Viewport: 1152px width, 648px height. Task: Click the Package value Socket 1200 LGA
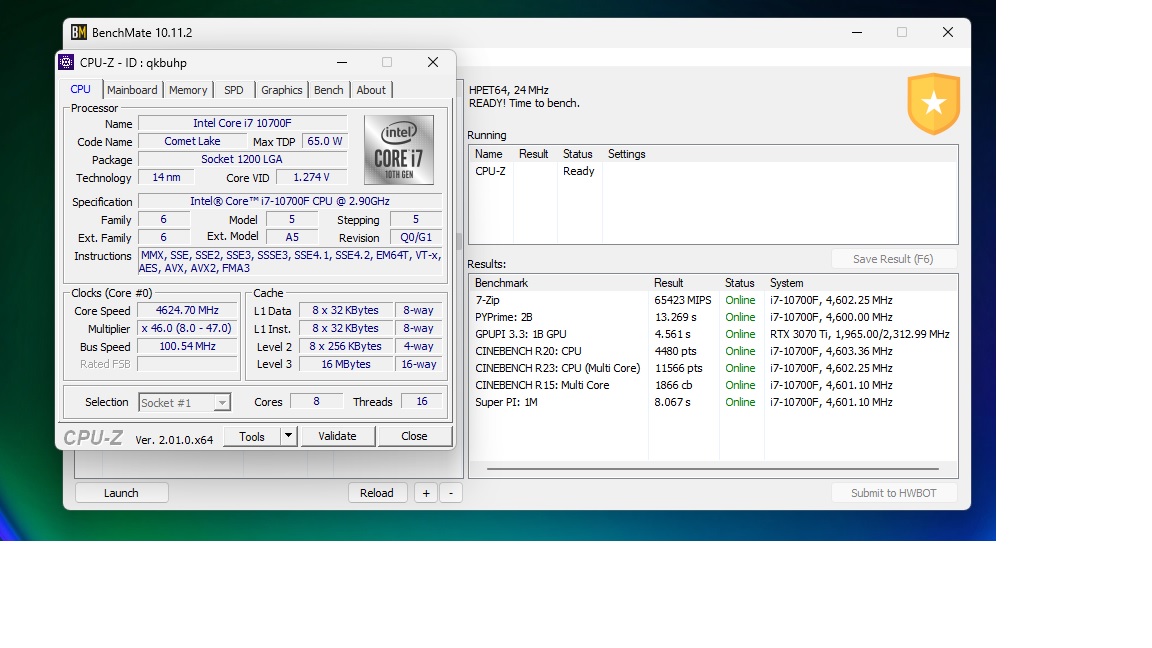click(x=242, y=159)
